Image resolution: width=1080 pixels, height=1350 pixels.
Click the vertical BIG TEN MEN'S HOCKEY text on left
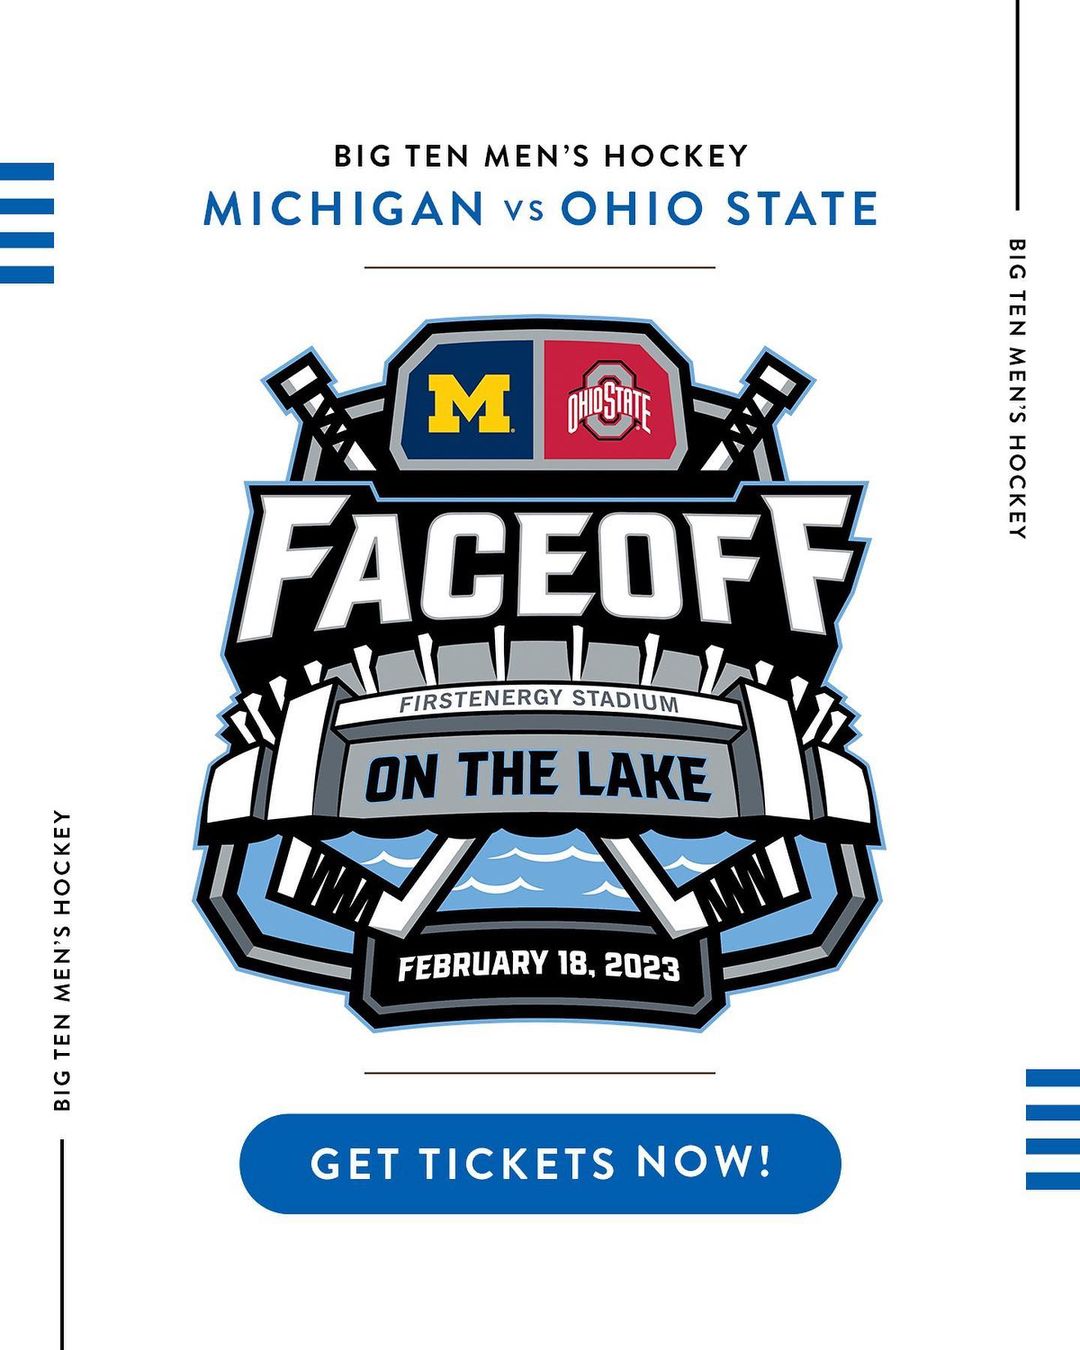point(62,960)
